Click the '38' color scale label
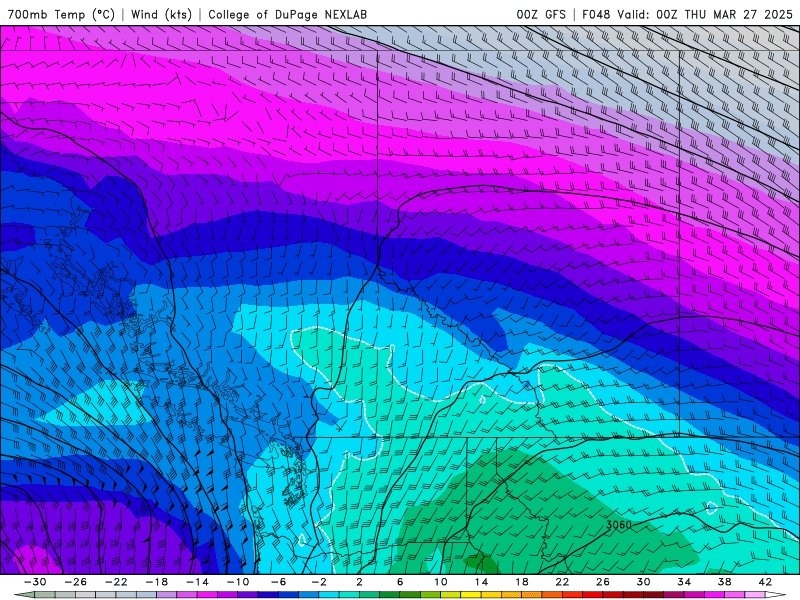Screen dimensions: 800x600 (x=724, y=582)
